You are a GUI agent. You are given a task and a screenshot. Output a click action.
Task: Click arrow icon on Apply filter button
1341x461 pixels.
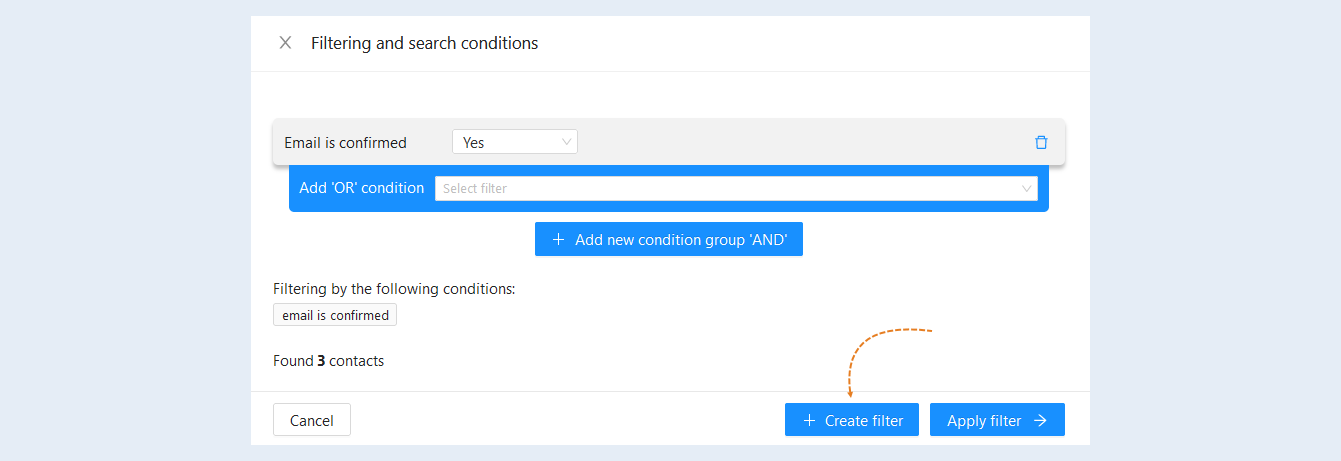(1040, 421)
